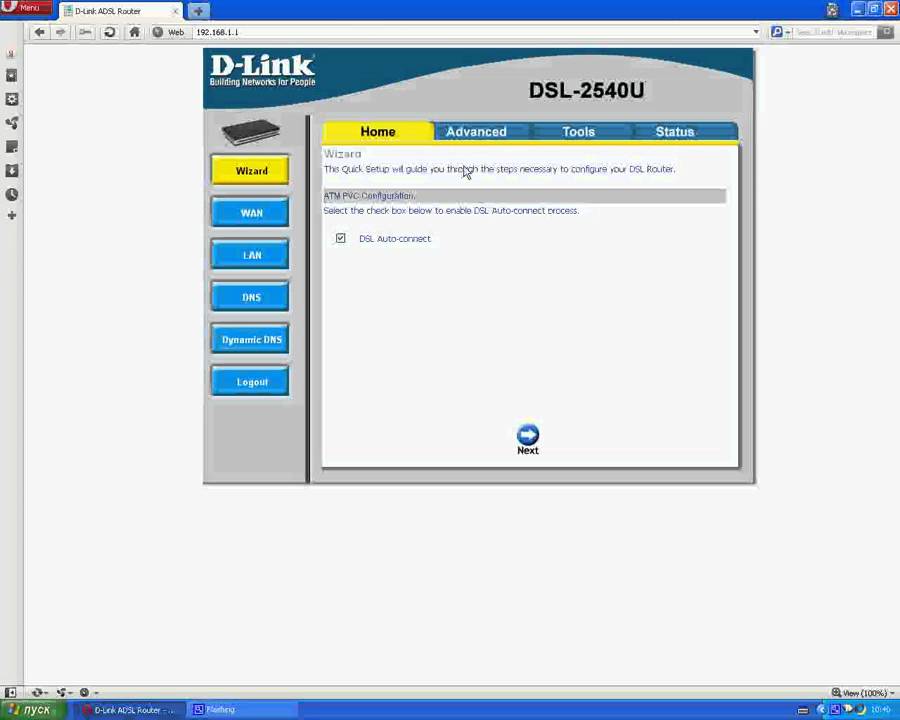Open the Opera Unite status bar menu
The width and height of the screenshot is (900, 720).
63,692
